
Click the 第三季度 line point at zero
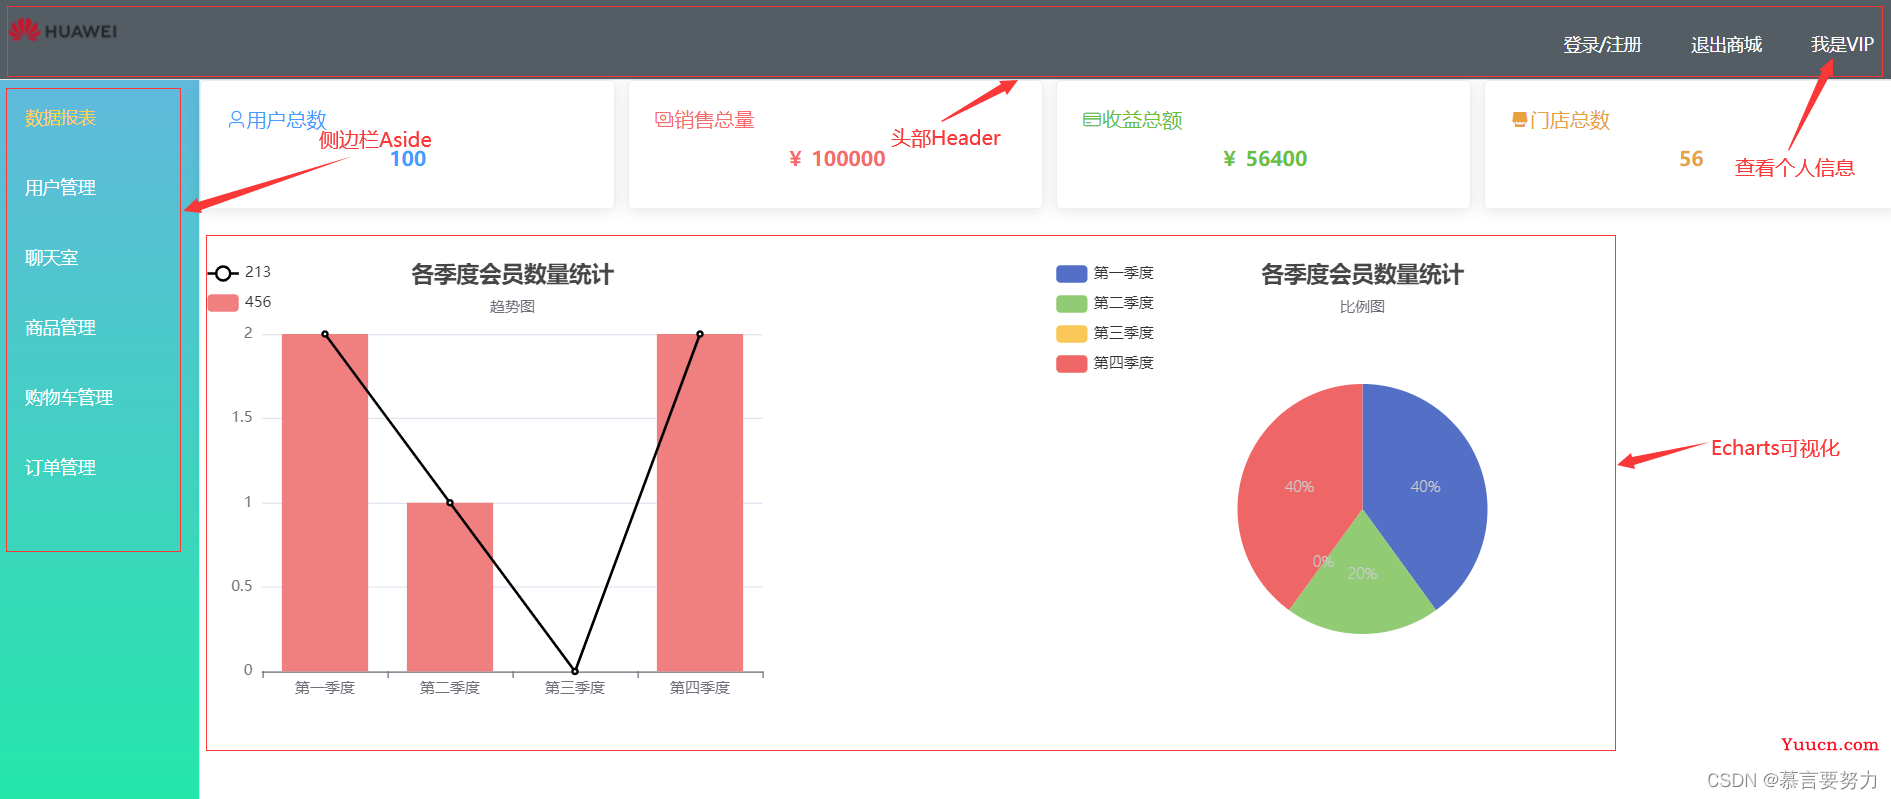pos(575,671)
